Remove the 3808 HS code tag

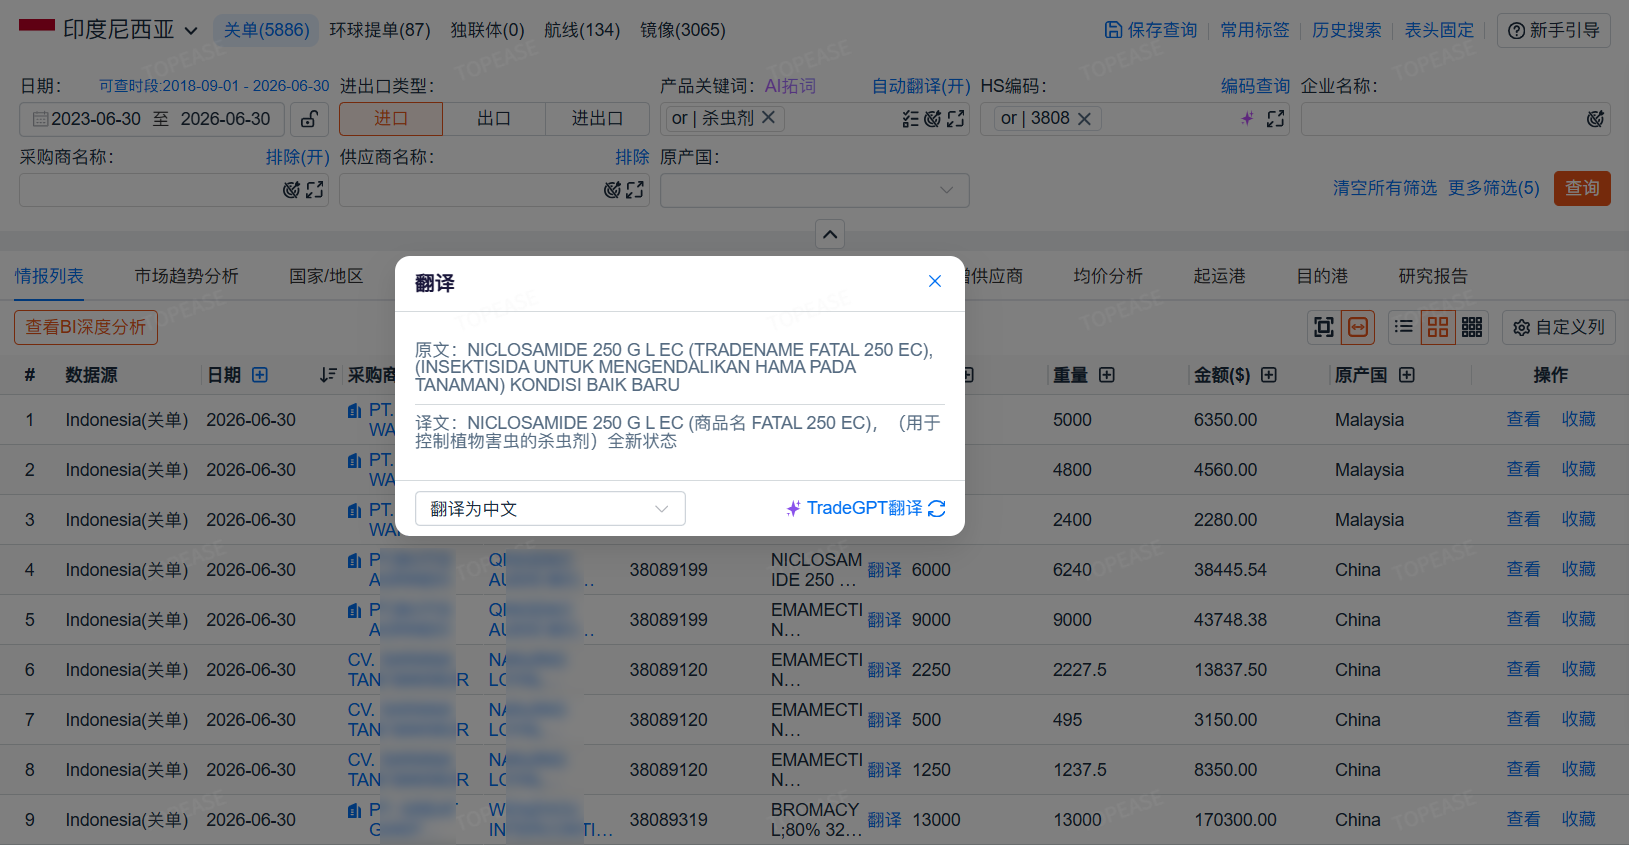pos(1084,118)
